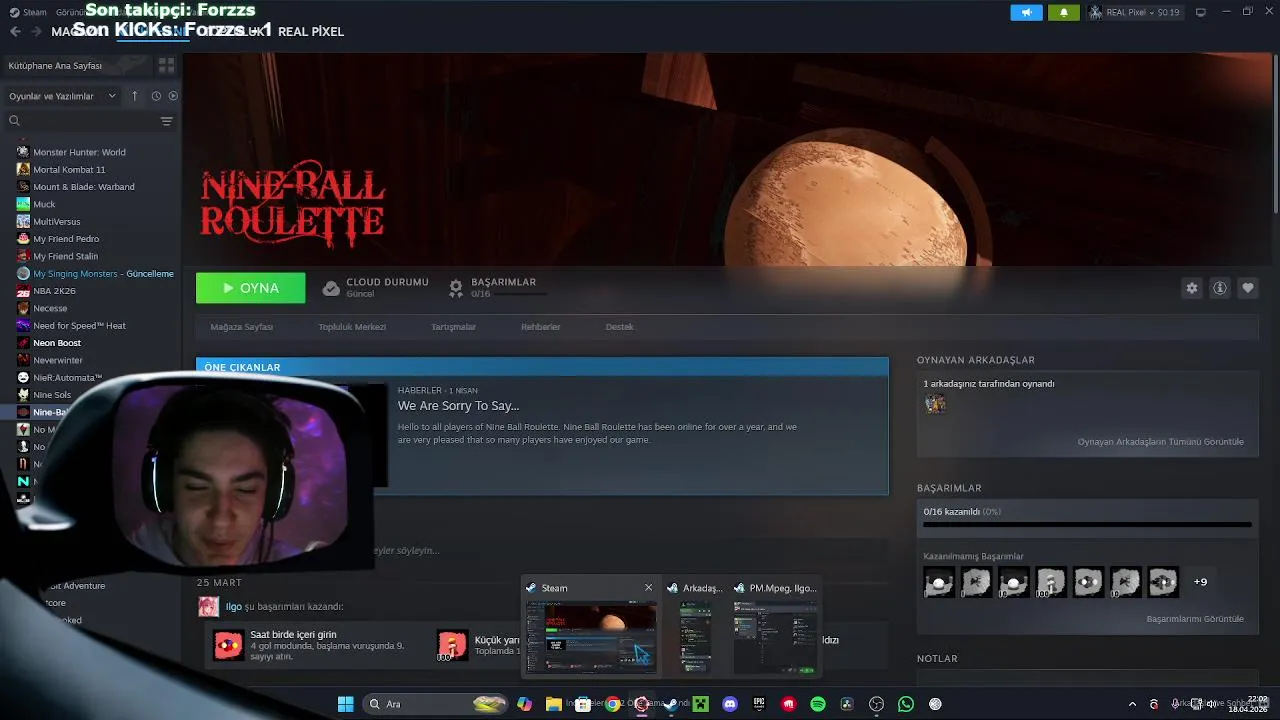Go forward with the Steam forward arrow
The width and height of the screenshot is (1280, 720).
36,32
